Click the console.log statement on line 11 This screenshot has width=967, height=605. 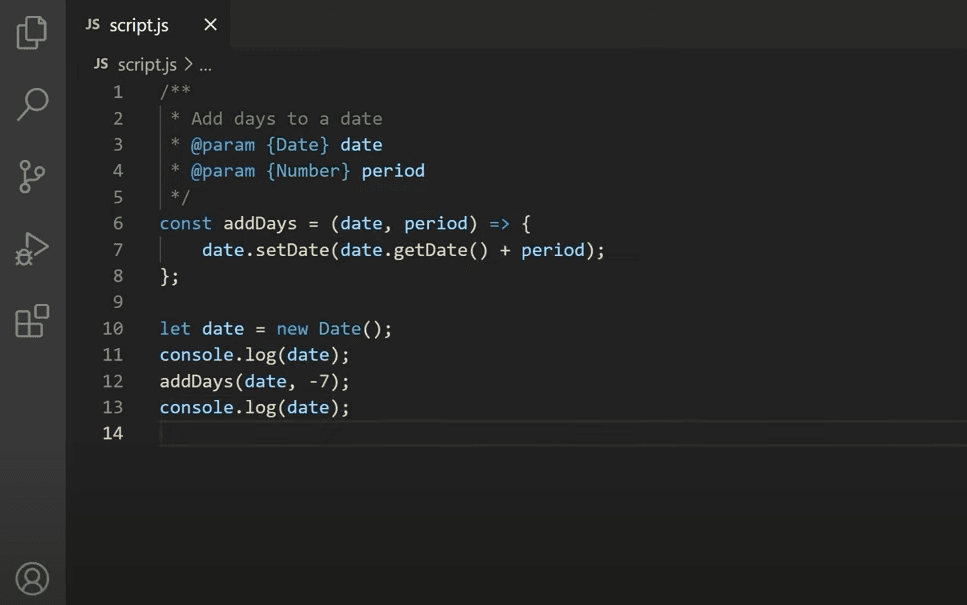(x=254, y=355)
